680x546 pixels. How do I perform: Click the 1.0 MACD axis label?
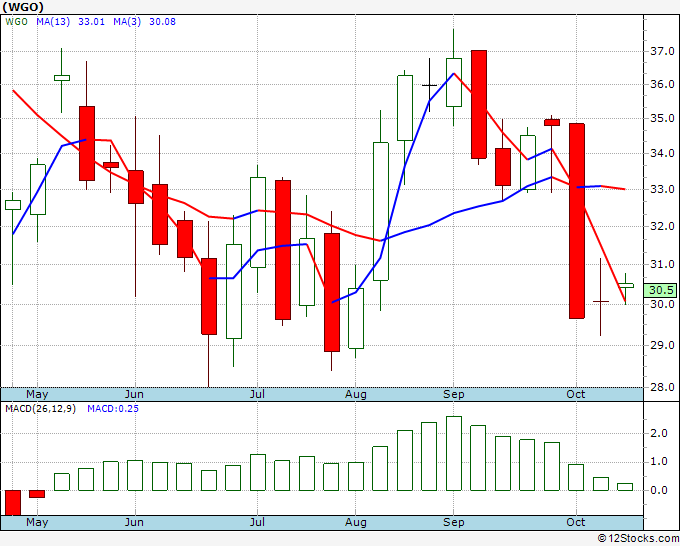[659, 461]
